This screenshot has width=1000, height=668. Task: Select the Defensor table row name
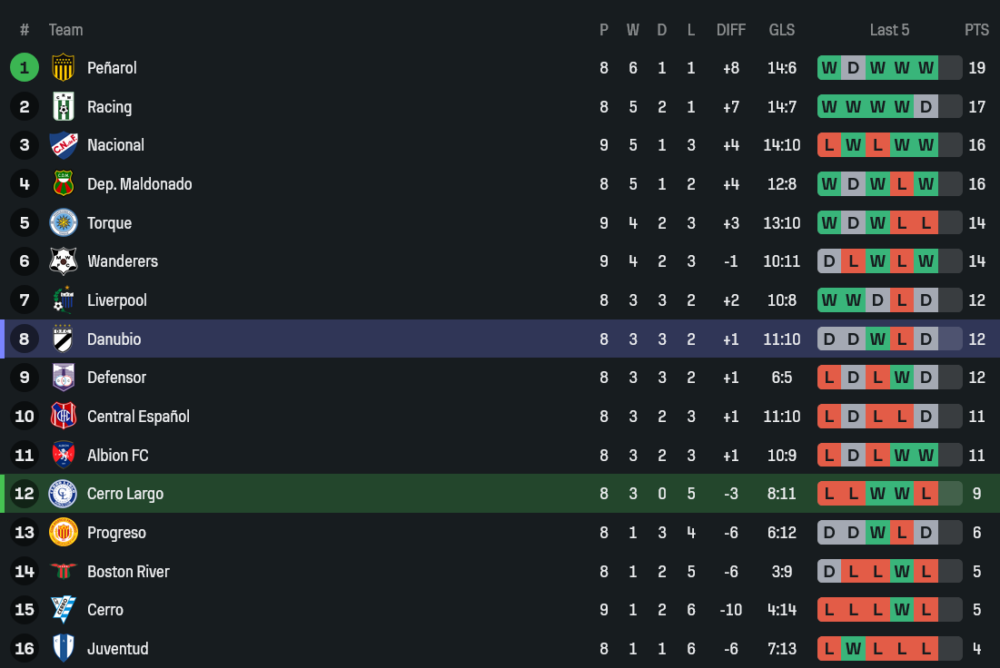(x=116, y=378)
